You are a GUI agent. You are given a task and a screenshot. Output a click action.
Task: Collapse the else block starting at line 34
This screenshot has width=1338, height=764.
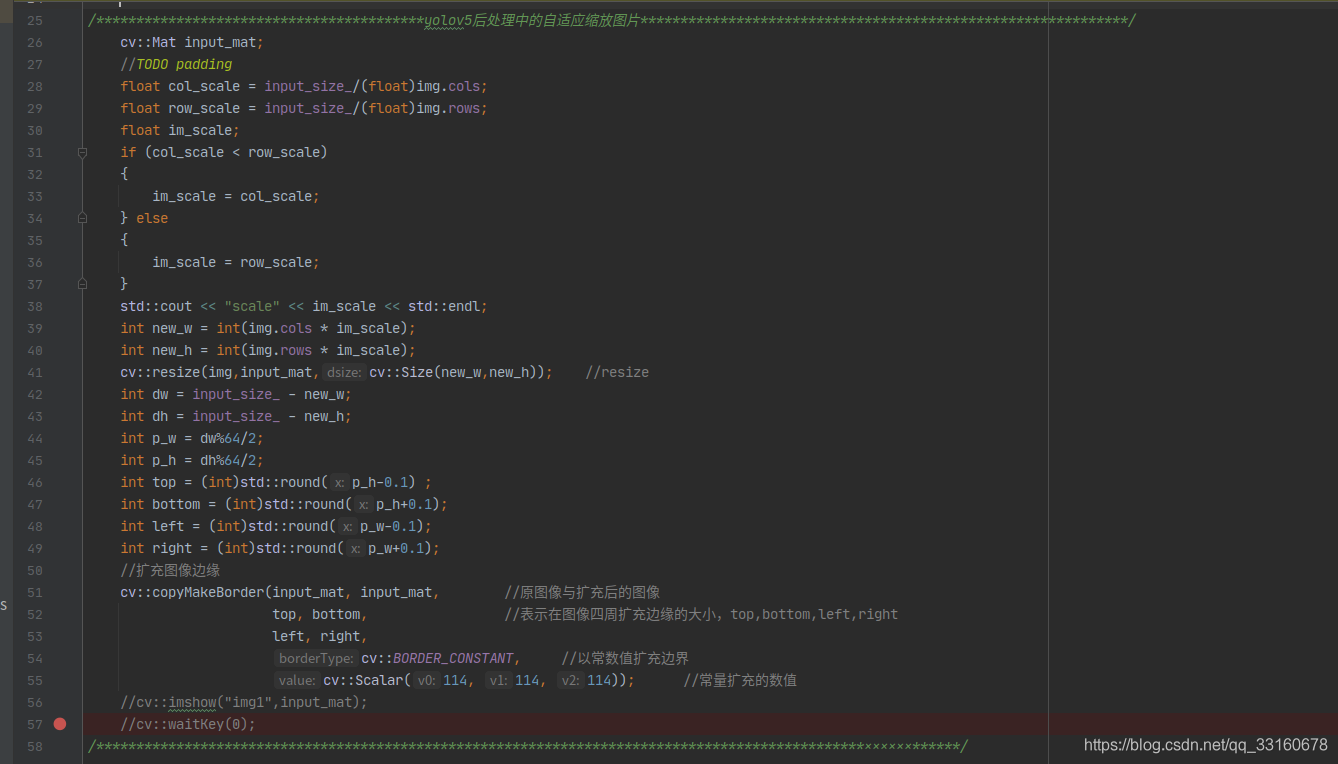coord(82,218)
